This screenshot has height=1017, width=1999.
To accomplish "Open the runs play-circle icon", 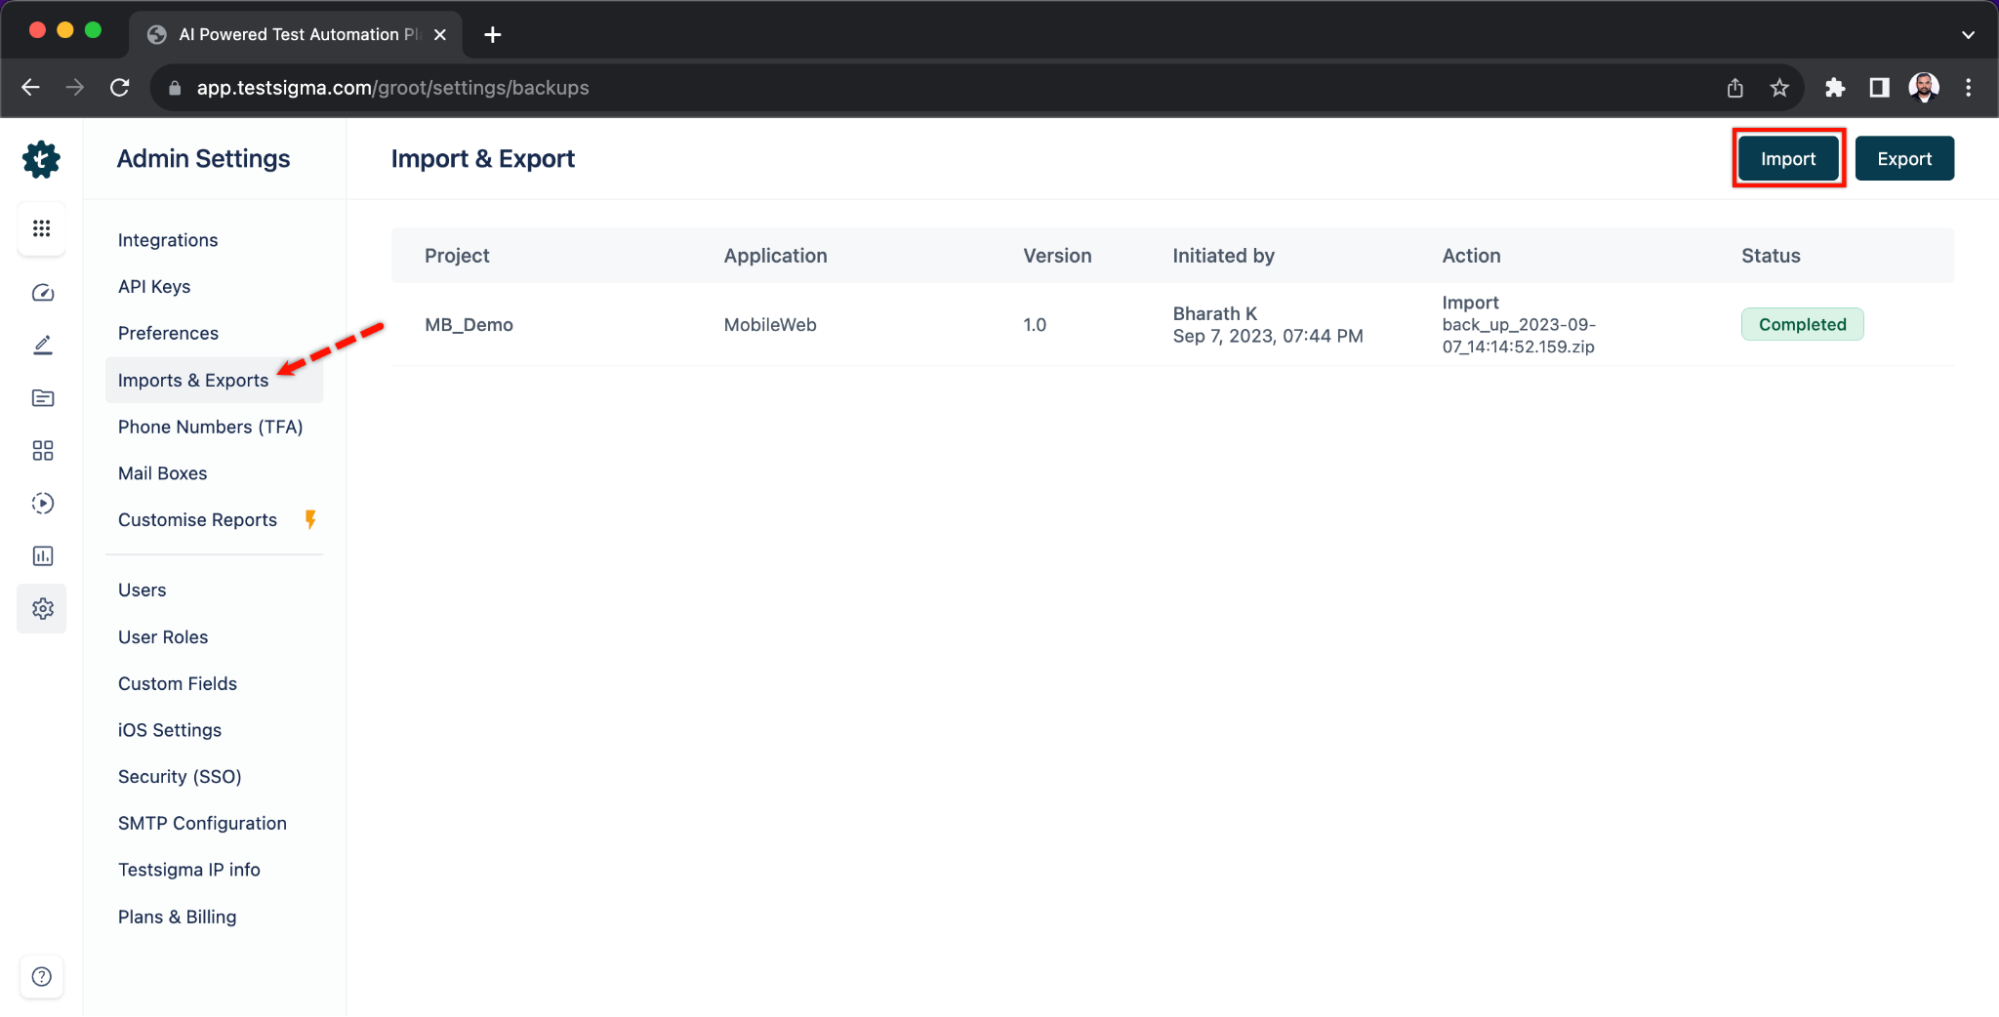I will pyautogui.click(x=42, y=503).
